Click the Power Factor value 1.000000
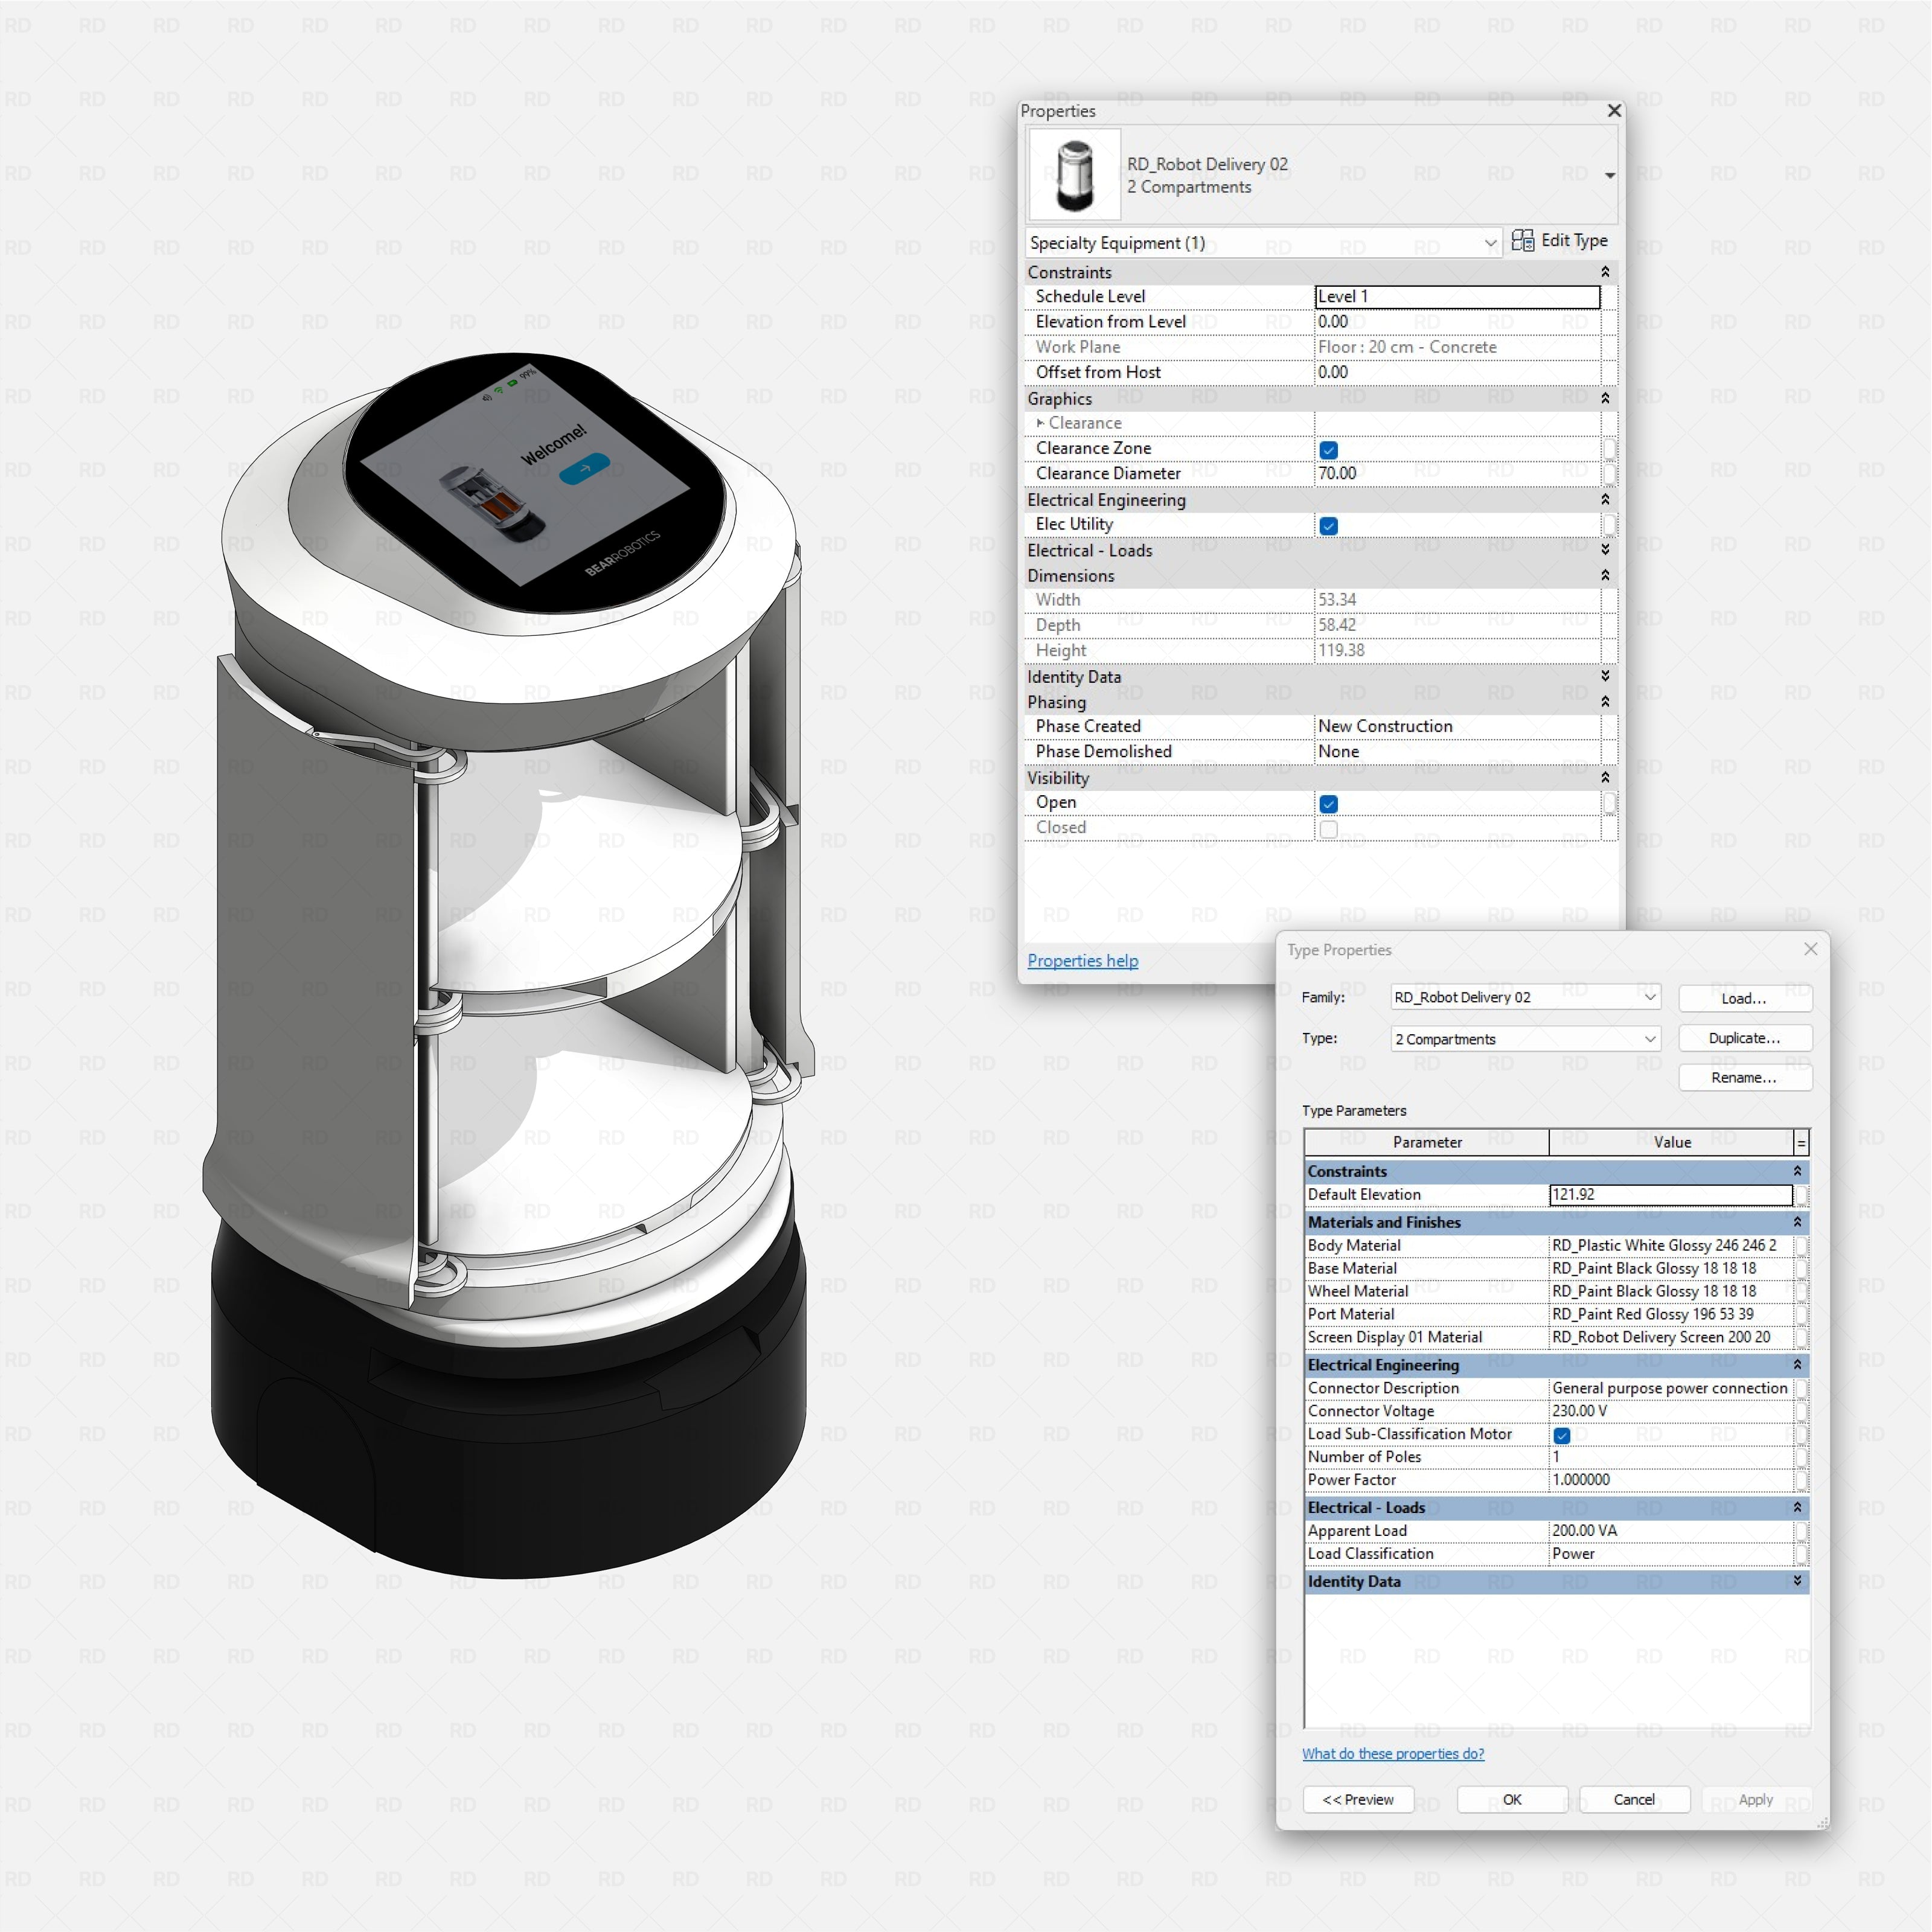 coord(1671,1481)
